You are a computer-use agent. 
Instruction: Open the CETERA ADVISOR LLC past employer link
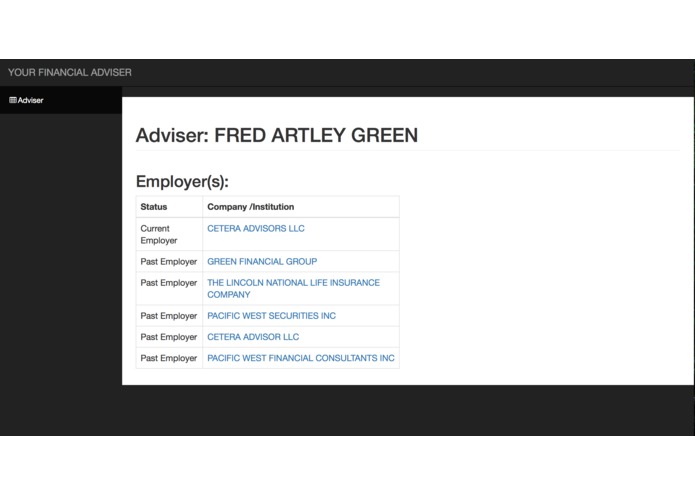point(253,337)
